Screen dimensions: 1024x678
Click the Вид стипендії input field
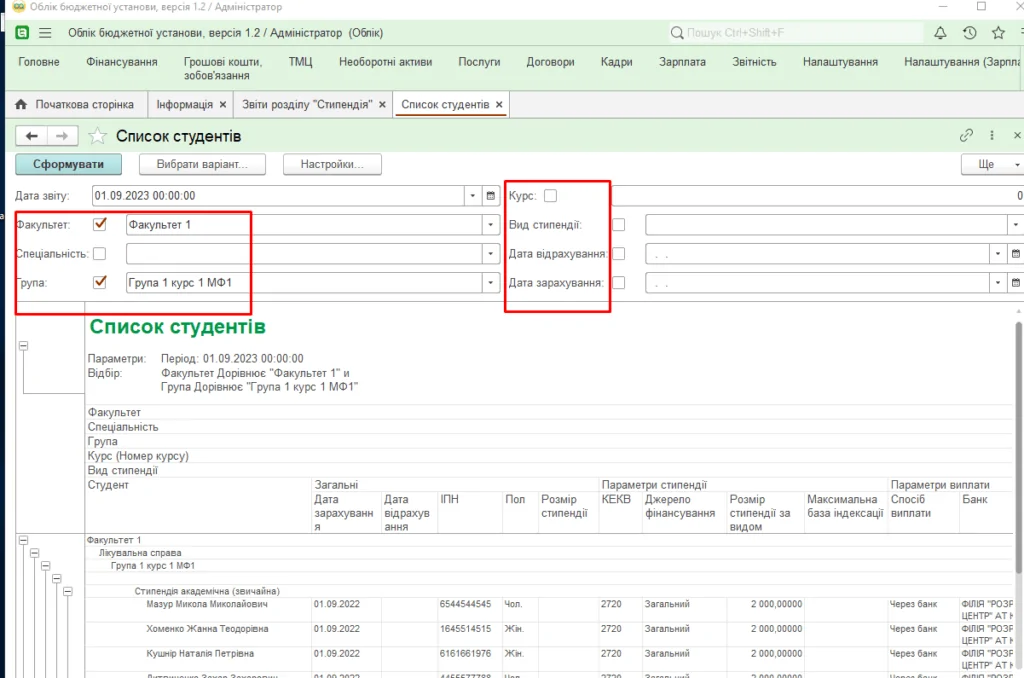tap(827, 225)
